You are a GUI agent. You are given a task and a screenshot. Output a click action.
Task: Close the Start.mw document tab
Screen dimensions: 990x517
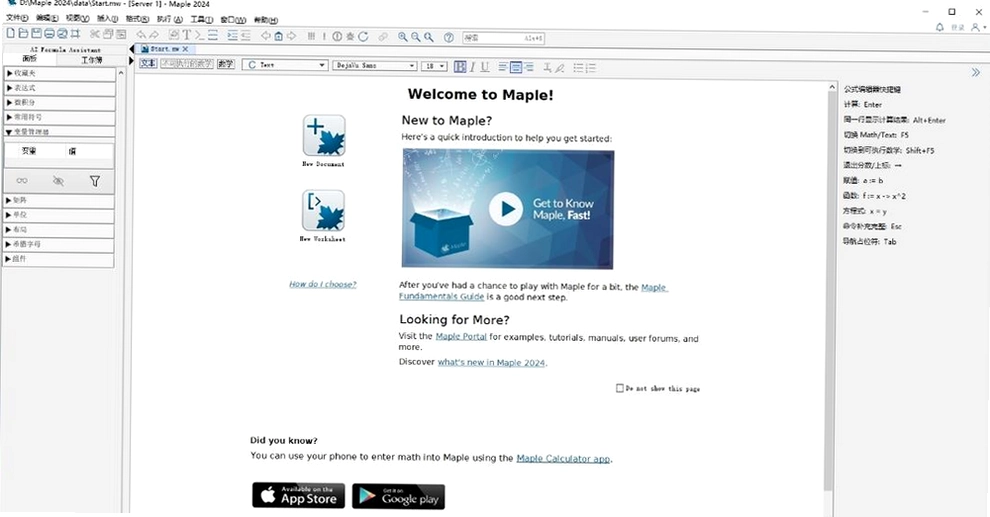click(185, 49)
